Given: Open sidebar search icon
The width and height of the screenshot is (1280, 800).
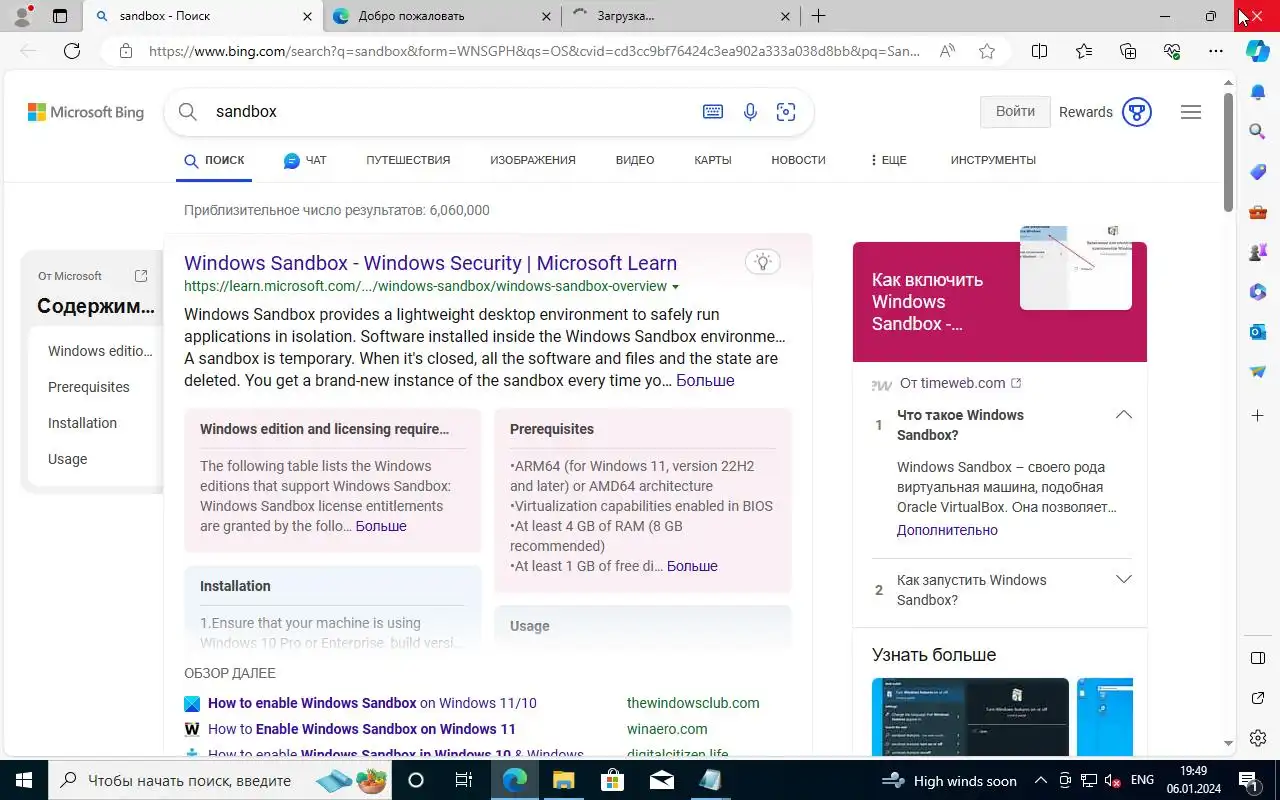Looking at the screenshot, I should tap(1258, 131).
